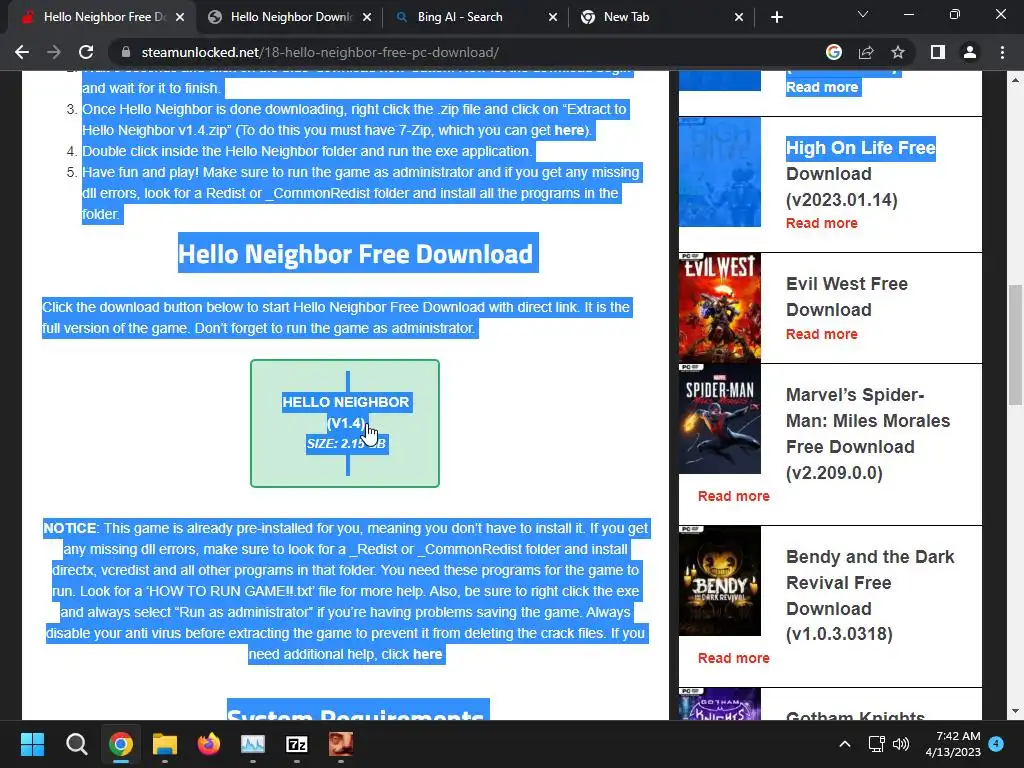Close the first Hello Neighbor tab
This screenshot has height=768, width=1024.
click(x=180, y=17)
